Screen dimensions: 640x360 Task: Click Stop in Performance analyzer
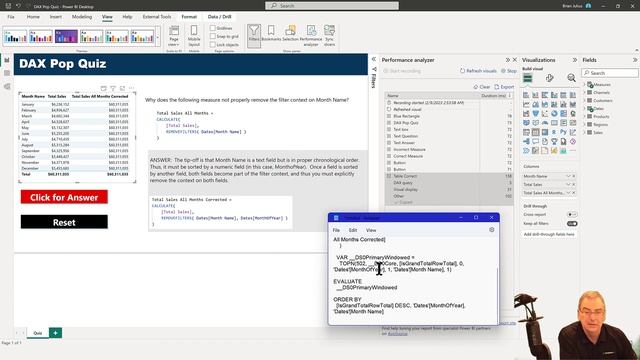pyautogui.click(x=509, y=71)
